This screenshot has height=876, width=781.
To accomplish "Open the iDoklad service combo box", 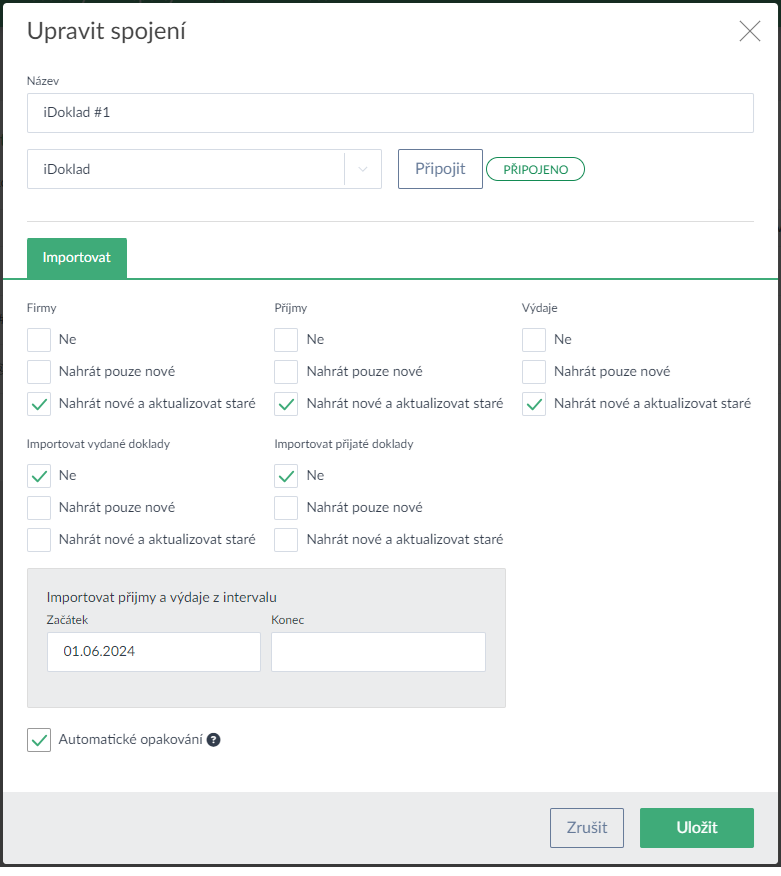I will [186, 170].
